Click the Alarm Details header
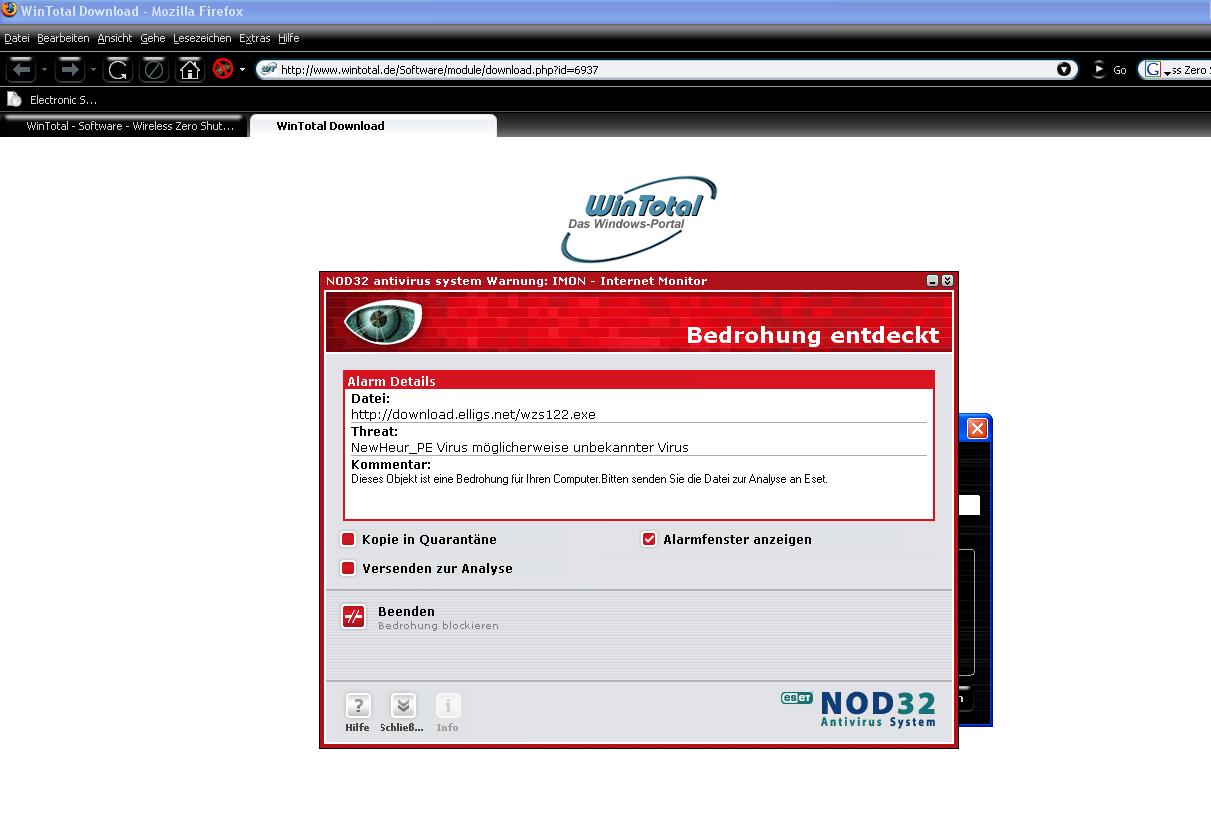Screen dimensions: 1211x828 [x=639, y=381]
